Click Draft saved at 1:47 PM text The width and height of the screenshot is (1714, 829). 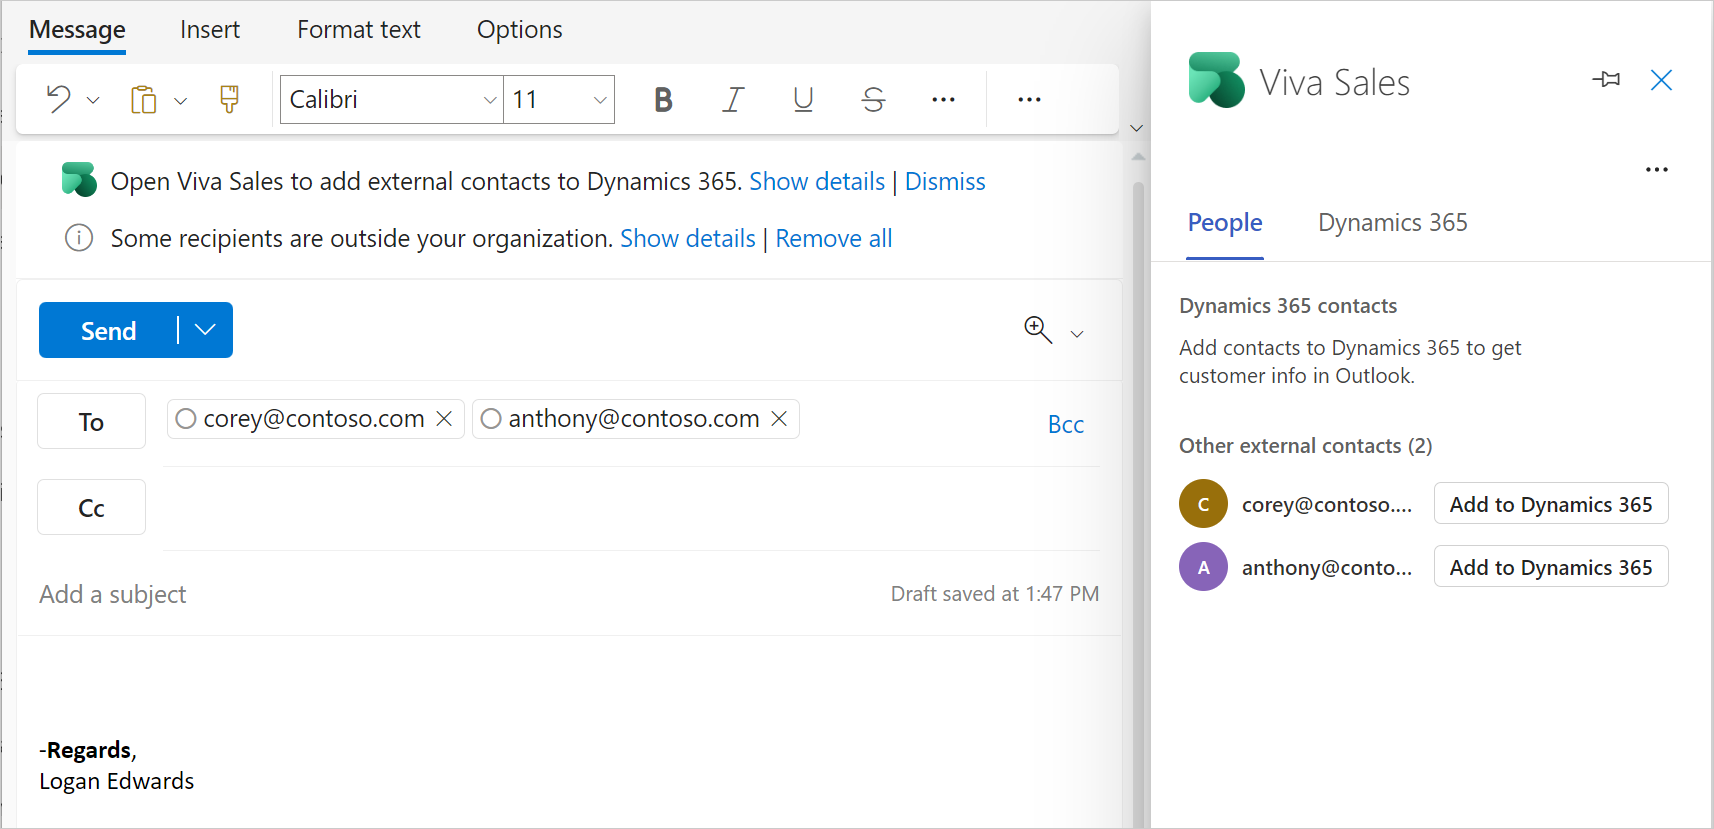click(995, 594)
